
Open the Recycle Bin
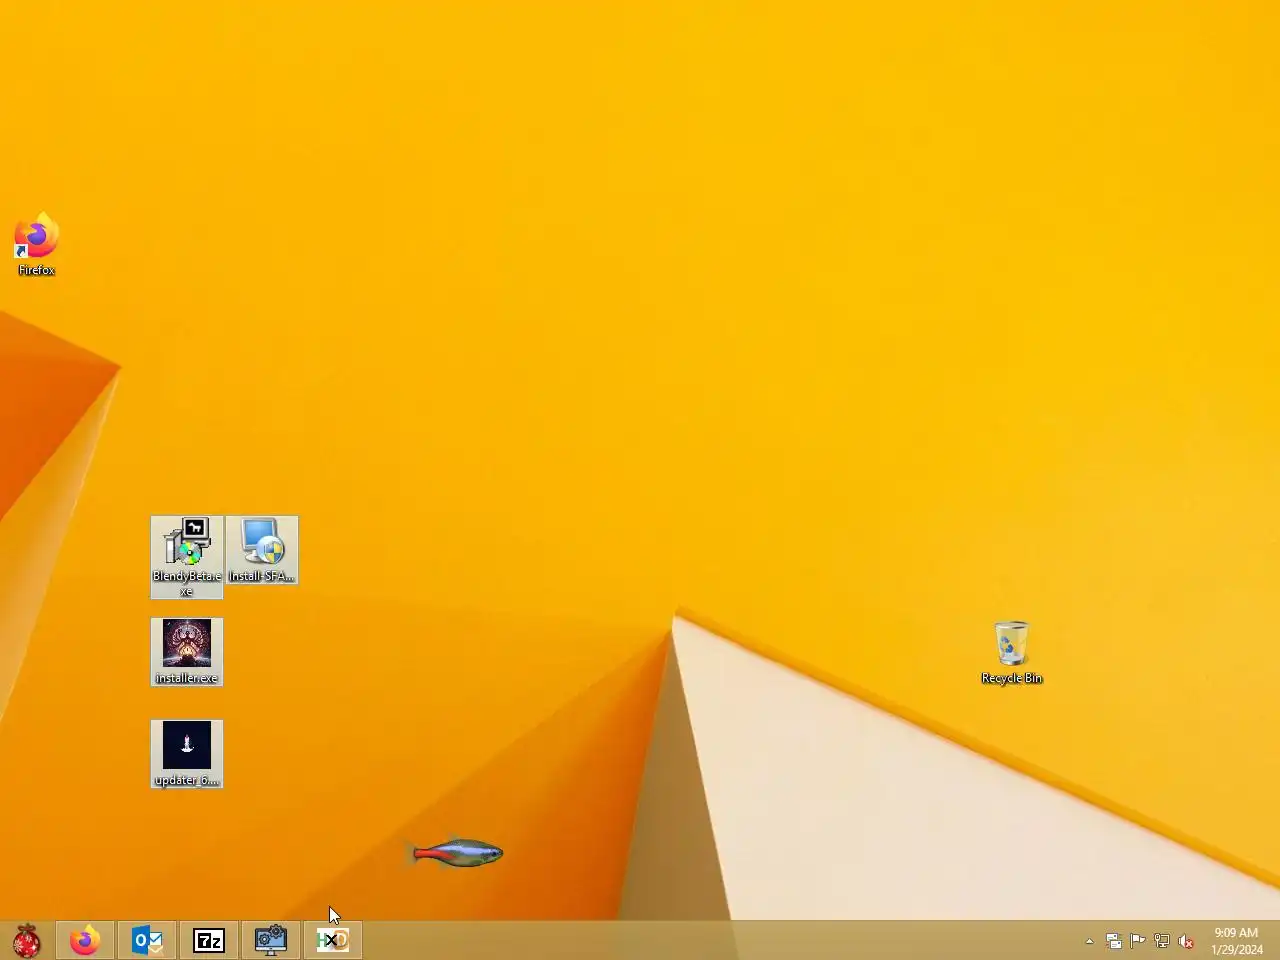click(1012, 652)
